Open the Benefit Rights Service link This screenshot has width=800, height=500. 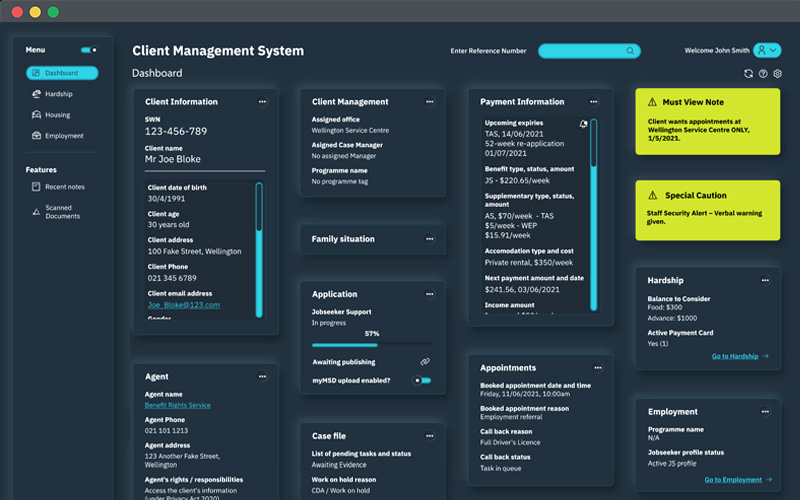[x=178, y=405]
